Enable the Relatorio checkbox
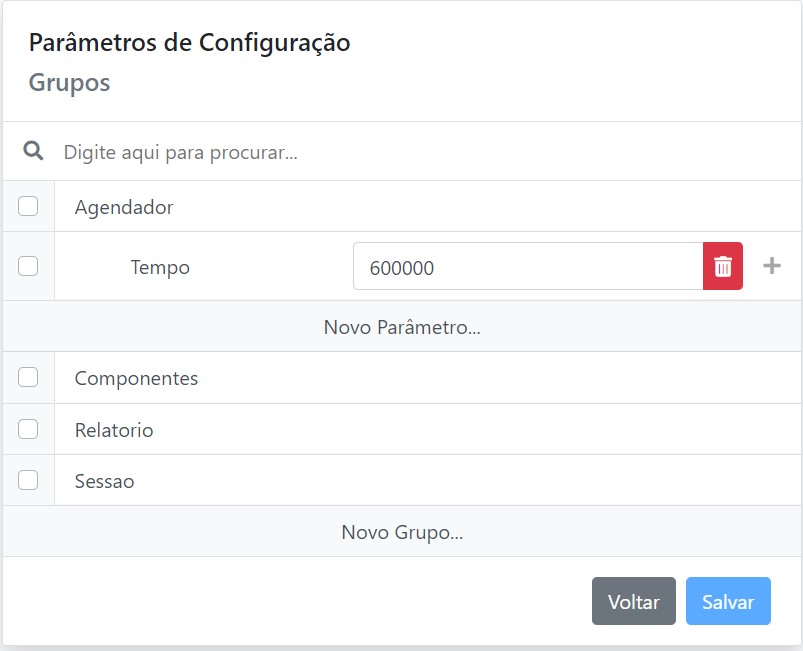 [28, 429]
